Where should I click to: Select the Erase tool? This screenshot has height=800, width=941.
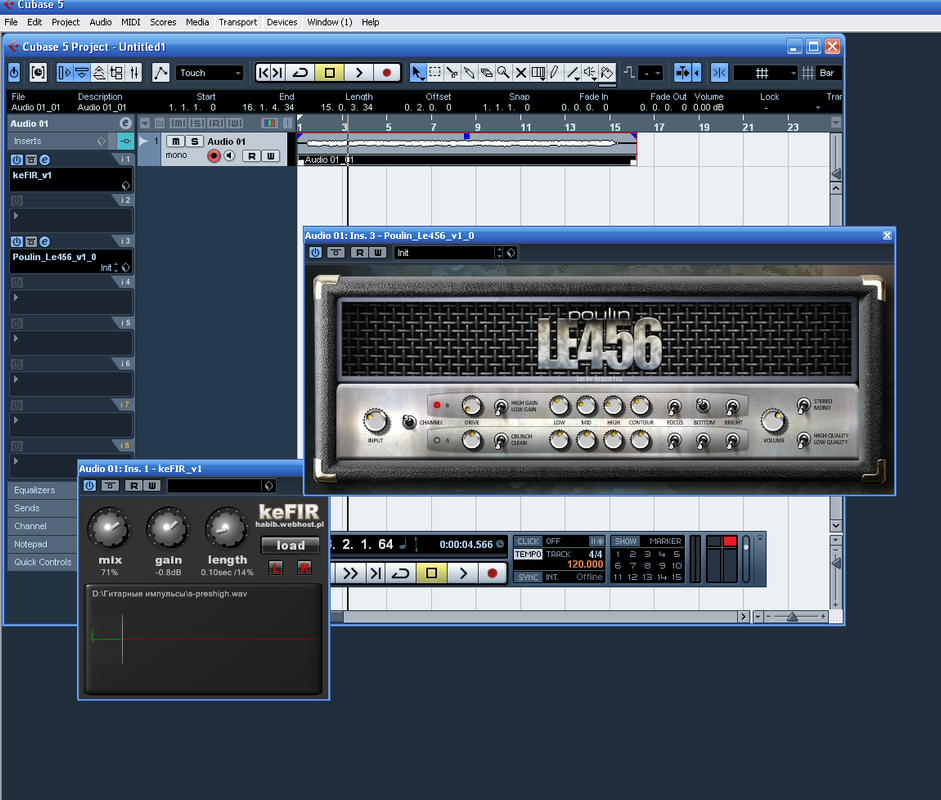pos(487,73)
